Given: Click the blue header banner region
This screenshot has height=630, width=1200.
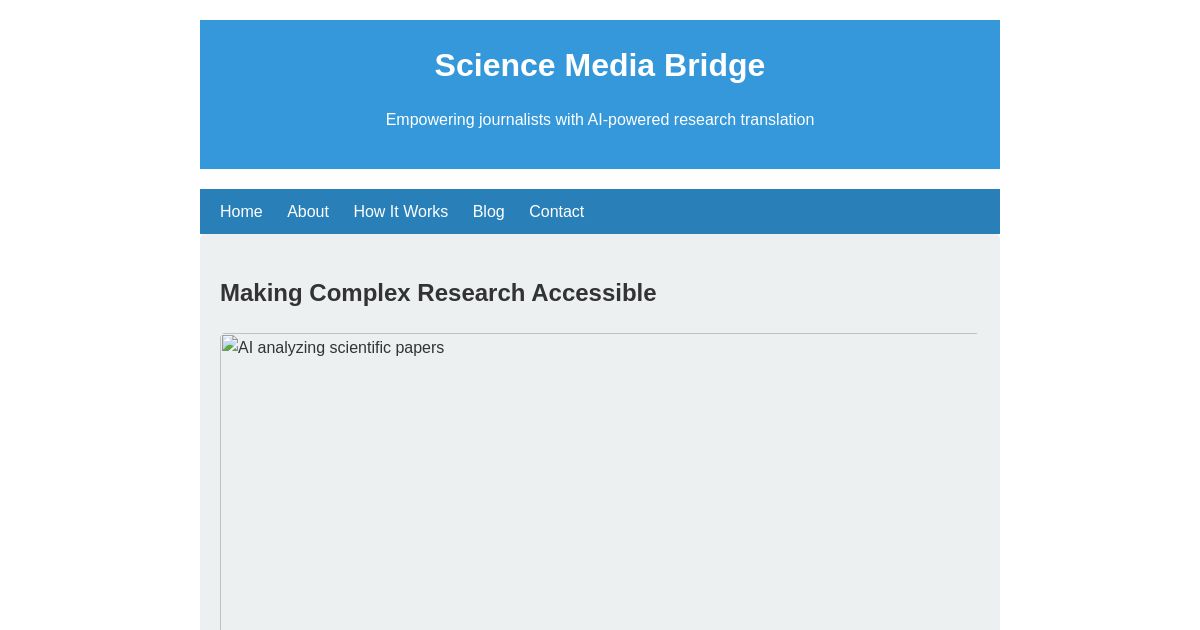Looking at the screenshot, I should [599, 94].
